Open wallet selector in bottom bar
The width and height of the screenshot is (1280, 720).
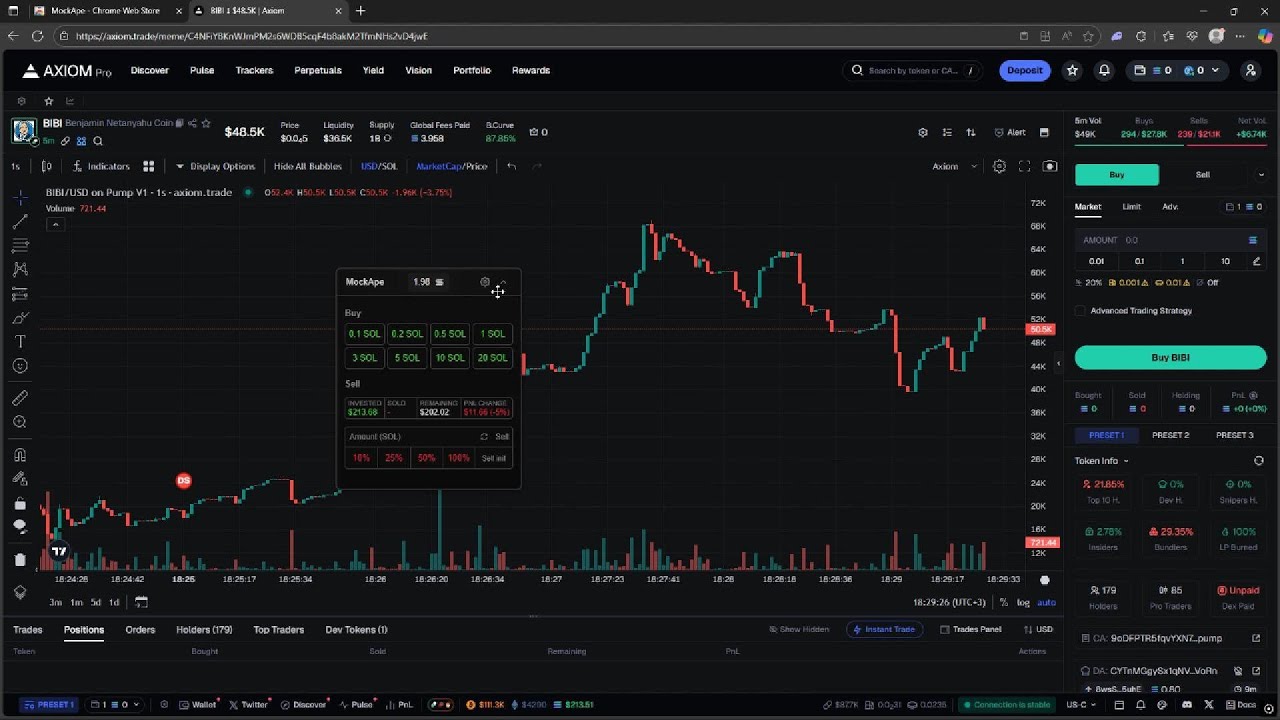[115, 704]
